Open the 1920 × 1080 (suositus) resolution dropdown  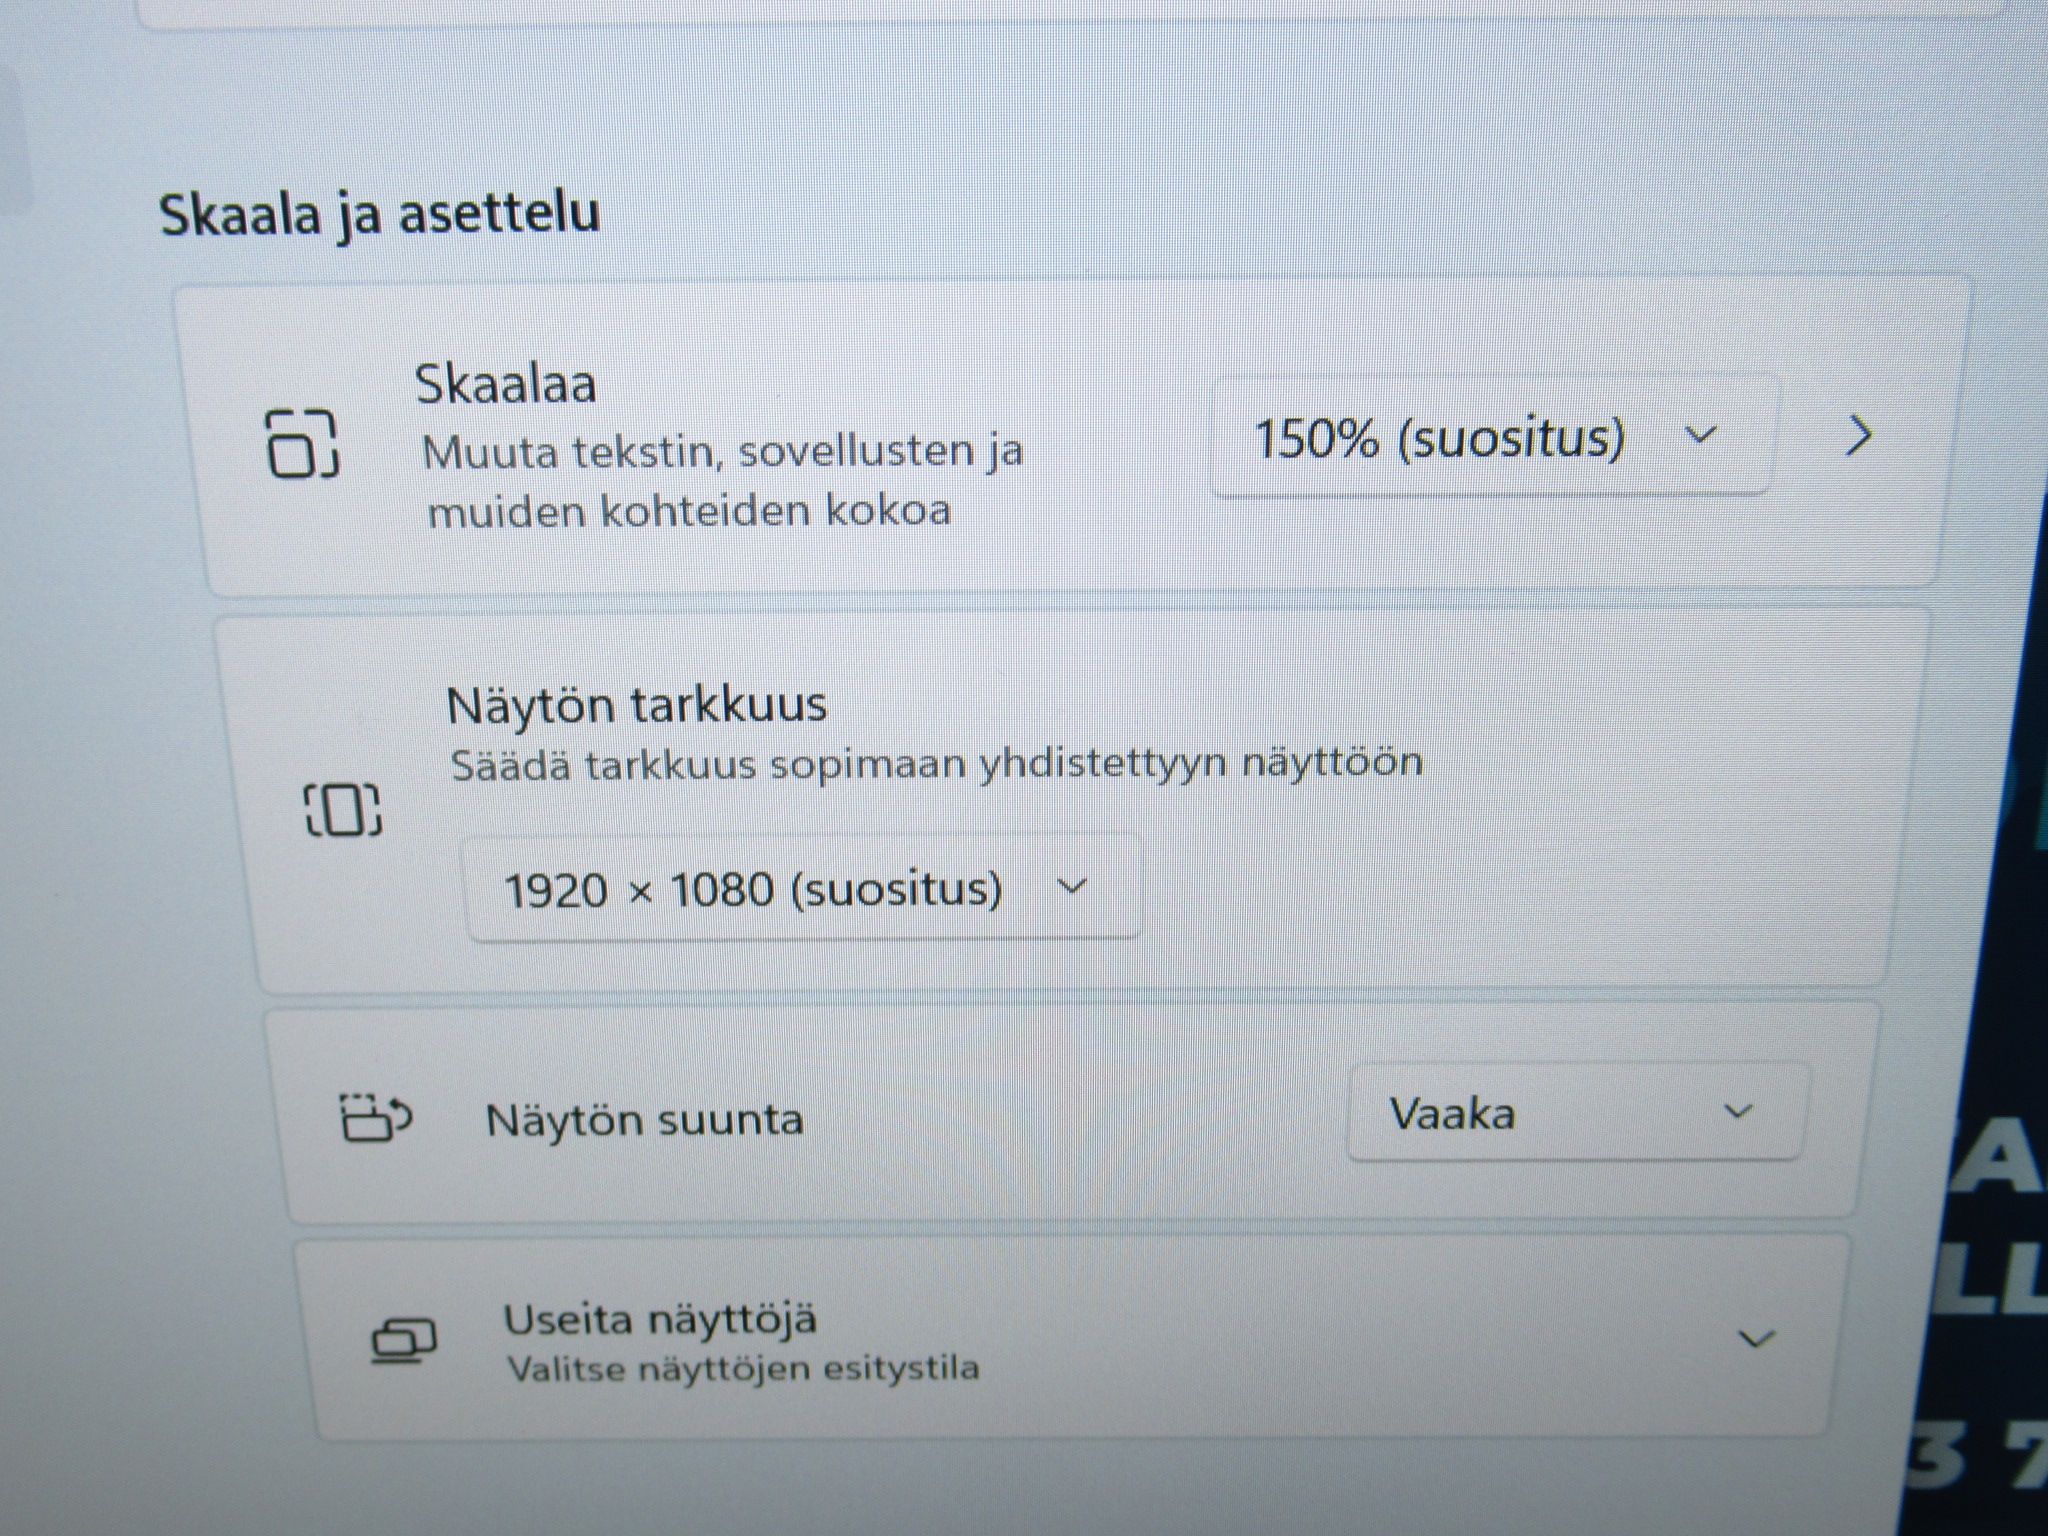(x=803, y=888)
